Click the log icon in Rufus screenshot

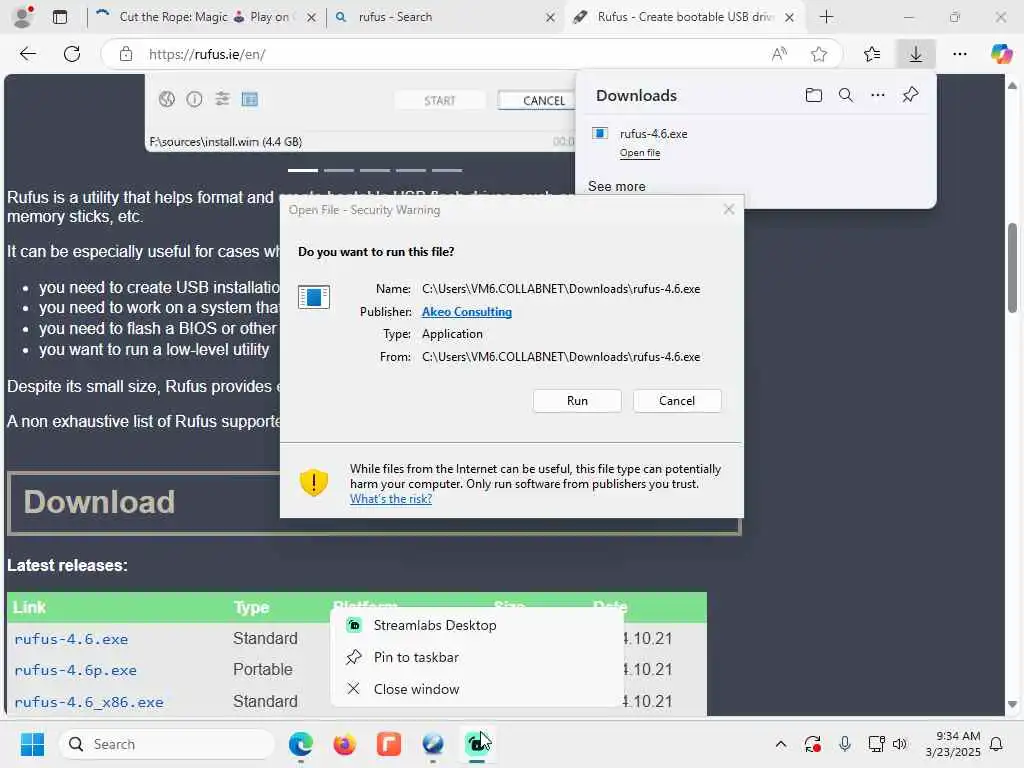tap(249, 99)
